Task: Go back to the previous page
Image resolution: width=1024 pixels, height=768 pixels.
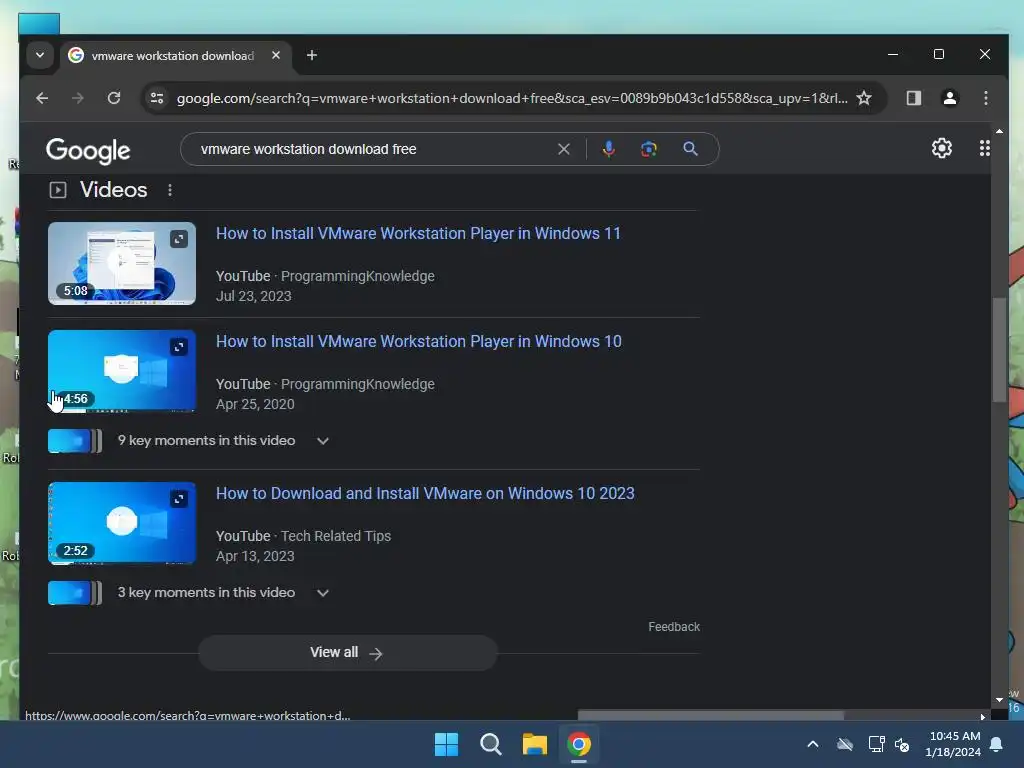Action: [x=42, y=98]
